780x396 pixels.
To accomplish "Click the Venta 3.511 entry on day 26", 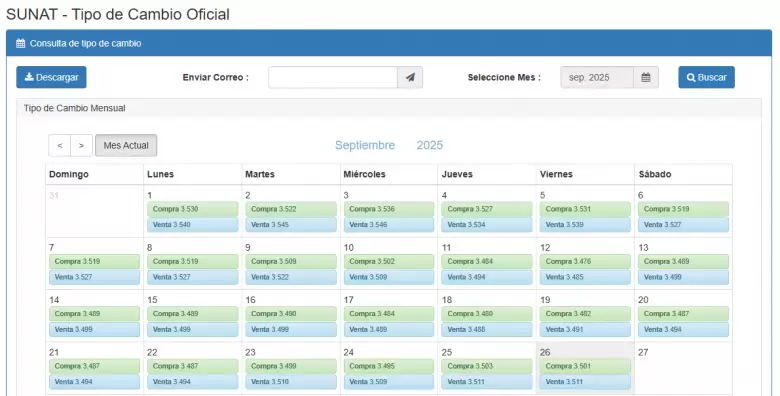I will click(x=585, y=382).
